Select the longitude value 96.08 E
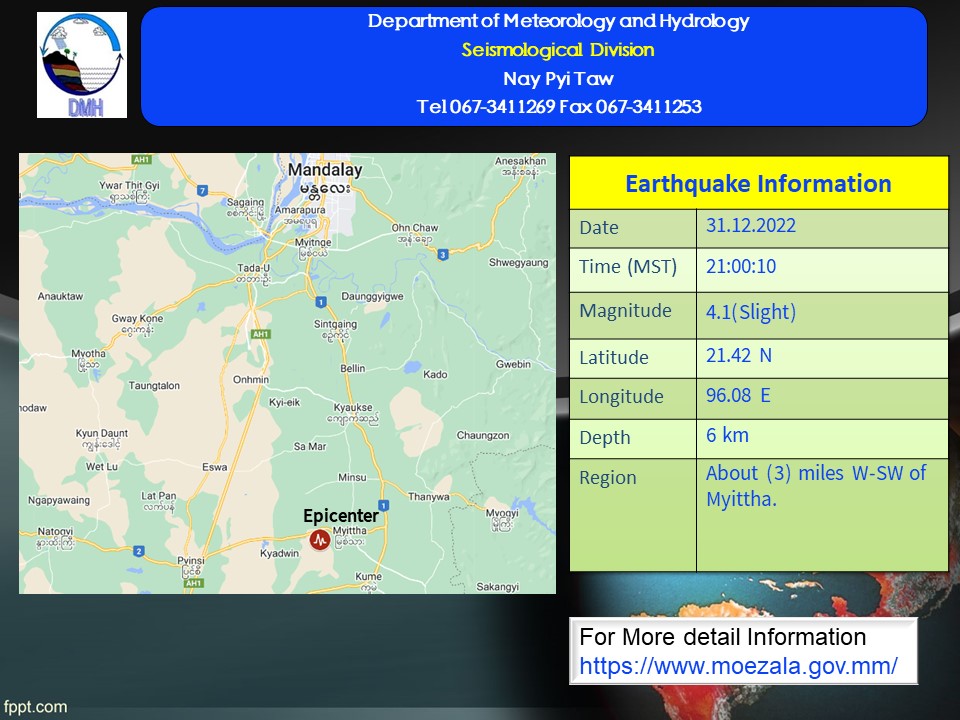Viewport: 960px width, 720px height. (x=738, y=395)
